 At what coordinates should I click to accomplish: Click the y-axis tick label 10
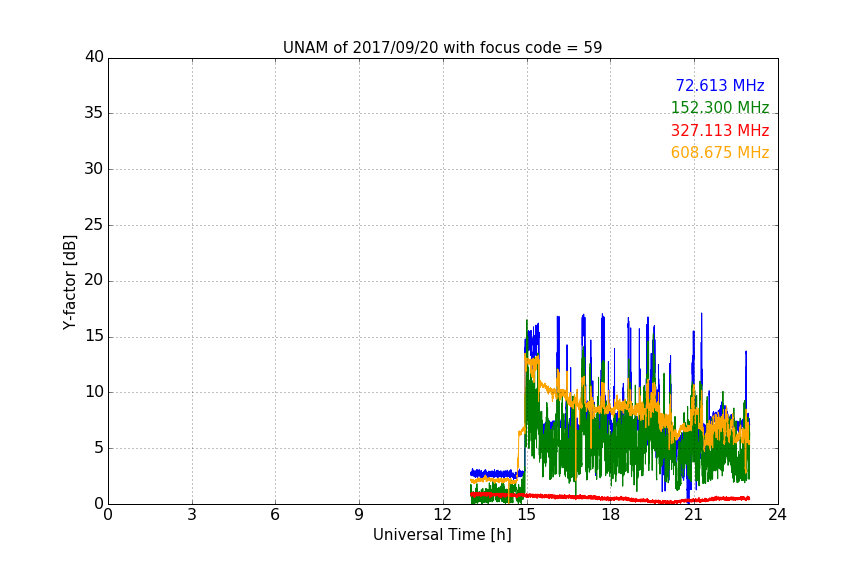94,392
